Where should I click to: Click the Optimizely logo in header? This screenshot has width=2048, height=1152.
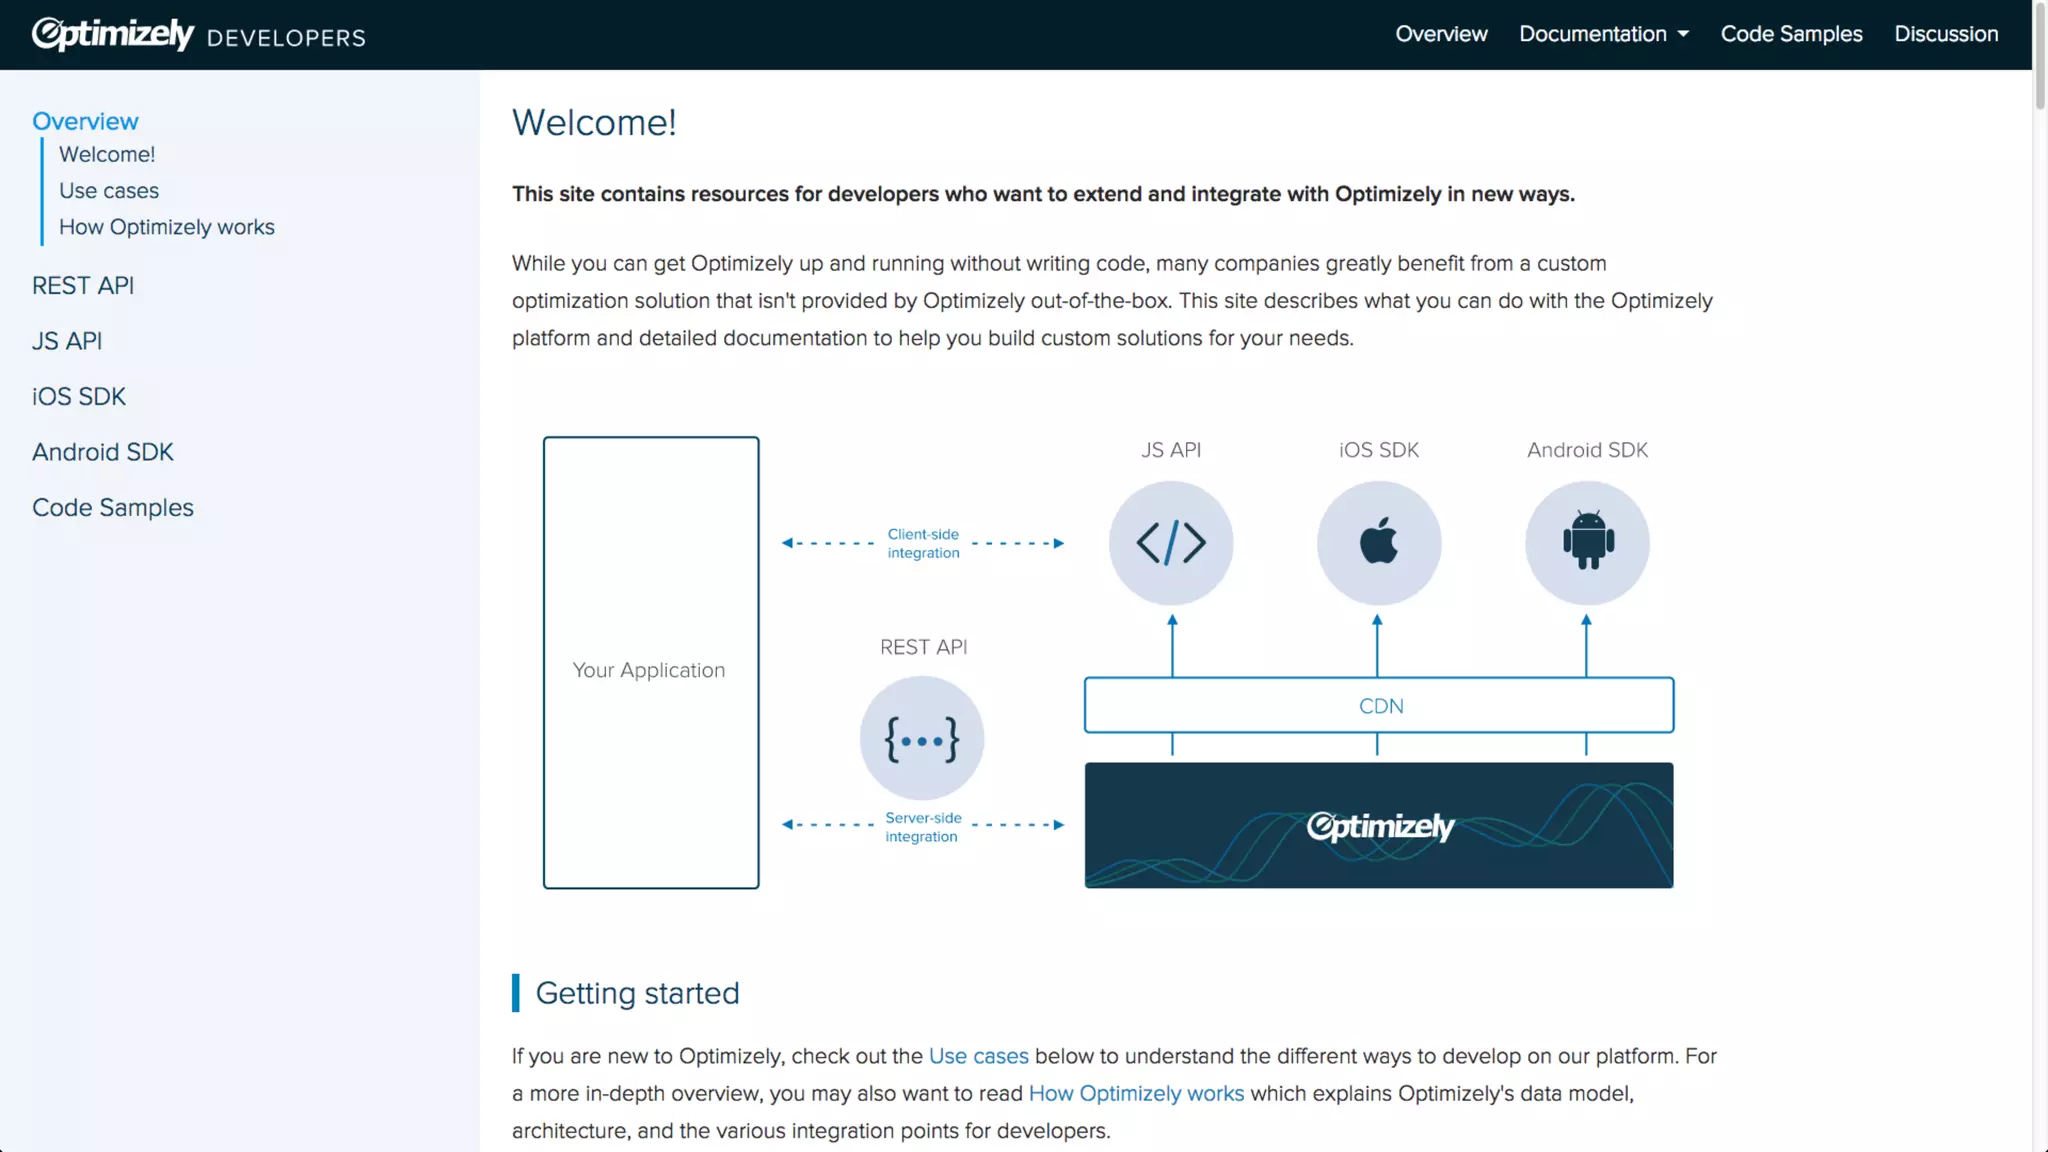tap(113, 34)
